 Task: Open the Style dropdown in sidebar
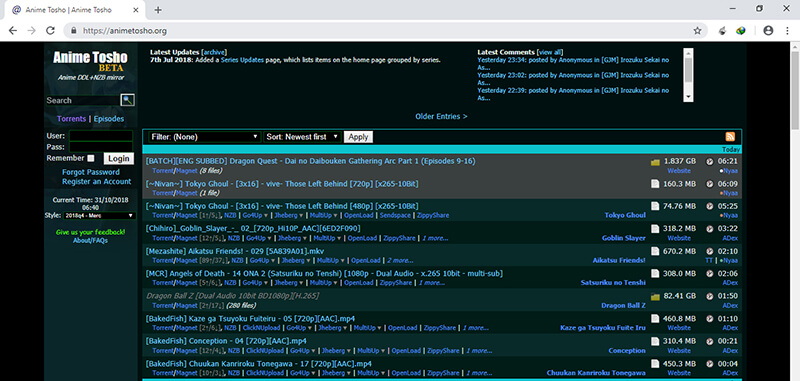point(98,216)
